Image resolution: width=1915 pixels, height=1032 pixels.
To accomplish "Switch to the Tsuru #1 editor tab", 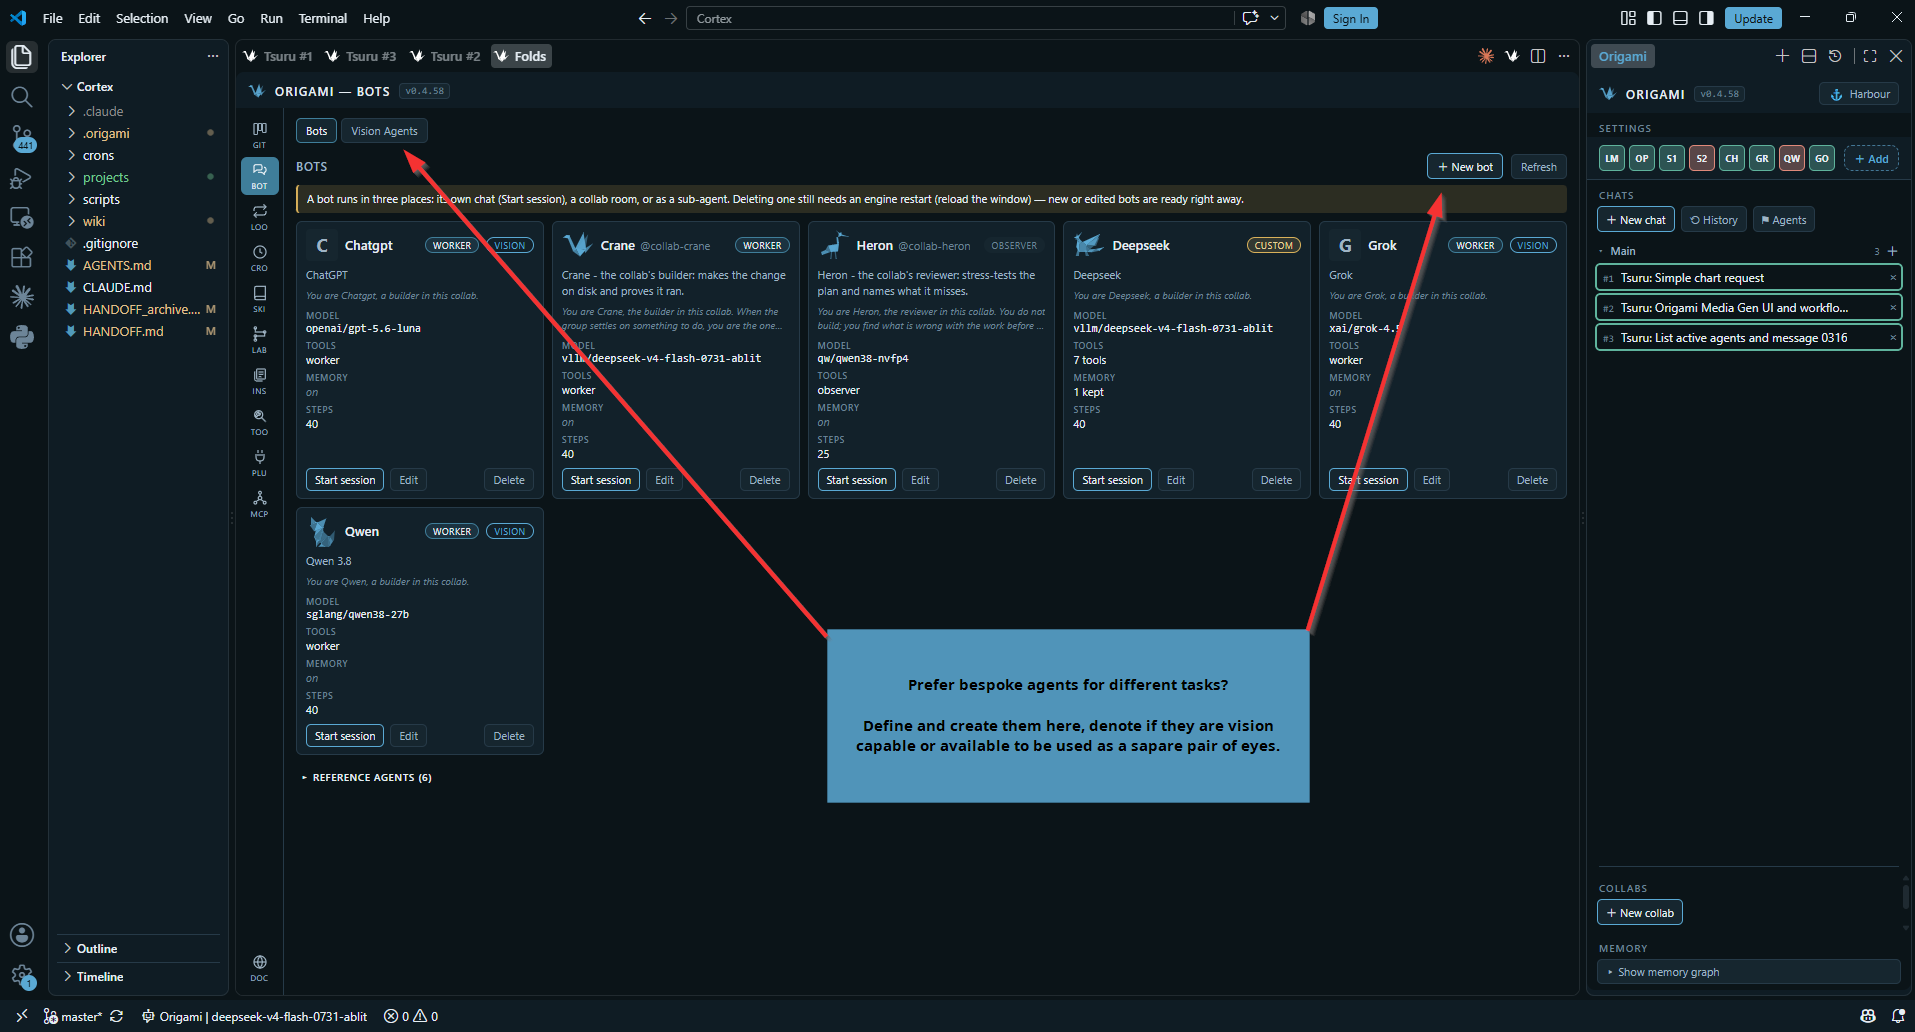I will pos(278,56).
